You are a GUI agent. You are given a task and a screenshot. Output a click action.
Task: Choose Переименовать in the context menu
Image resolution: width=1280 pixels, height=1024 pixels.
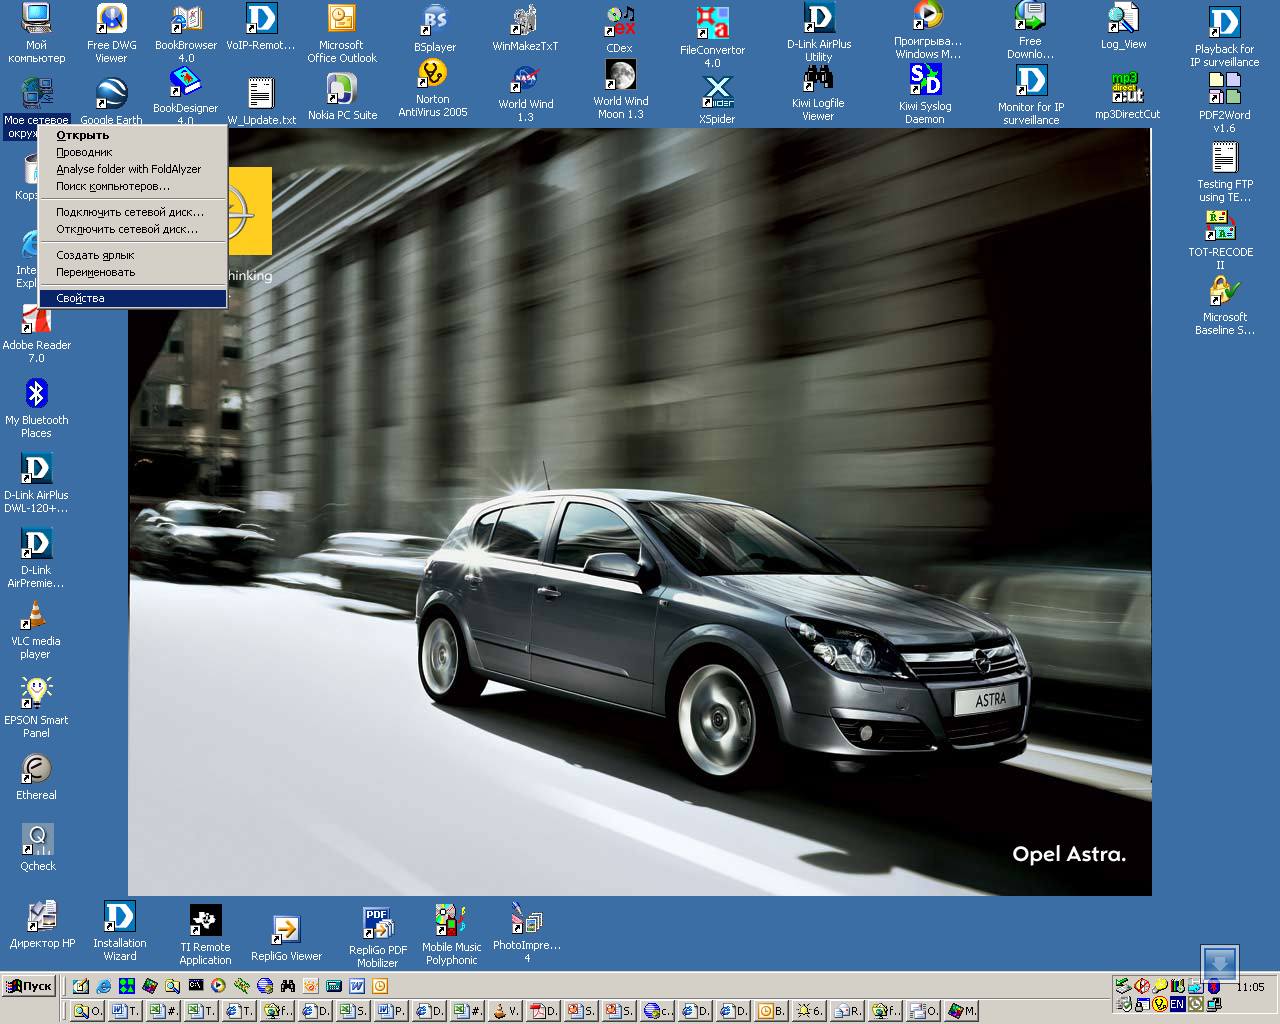95,272
